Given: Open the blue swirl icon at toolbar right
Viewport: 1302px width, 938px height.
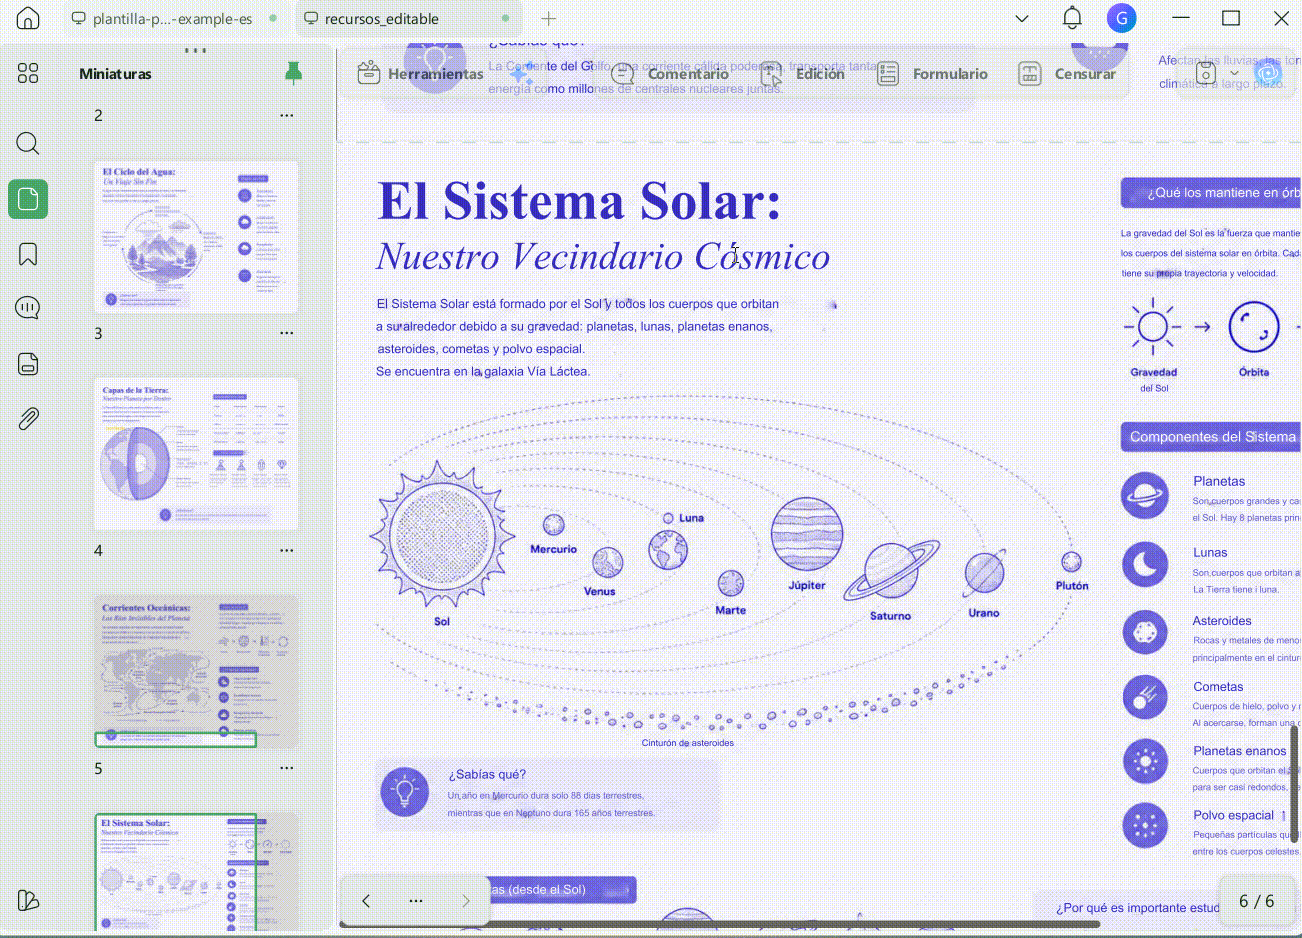Looking at the screenshot, I should [x=1268, y=73].
